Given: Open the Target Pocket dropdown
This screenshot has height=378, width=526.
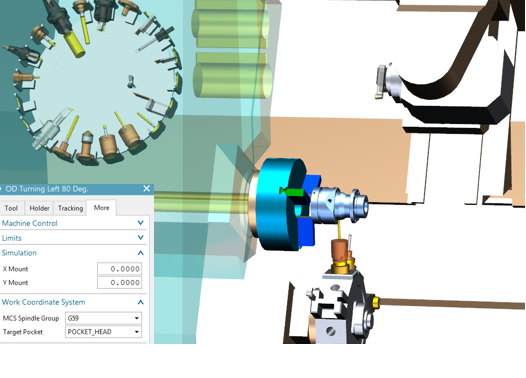Looking at the screenshot, I should 103,332.
